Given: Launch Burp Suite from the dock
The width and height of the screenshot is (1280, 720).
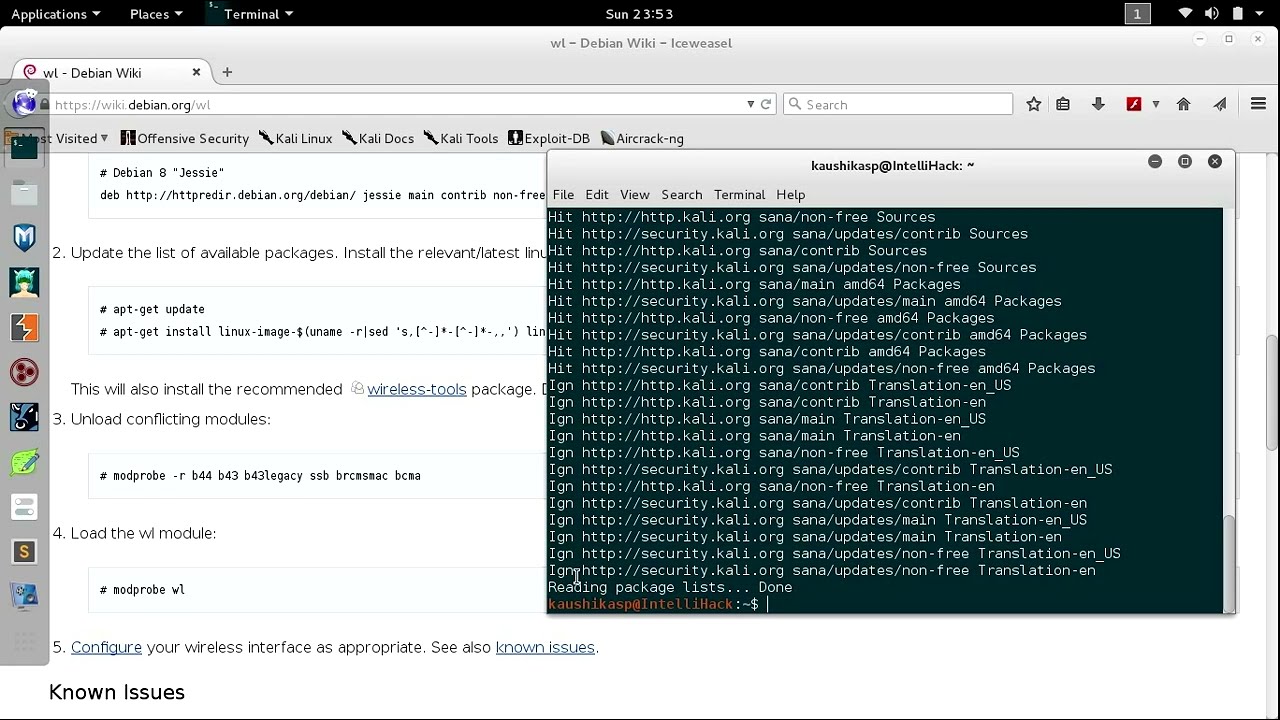Looking at the screenshot, I should pos(24,327).
